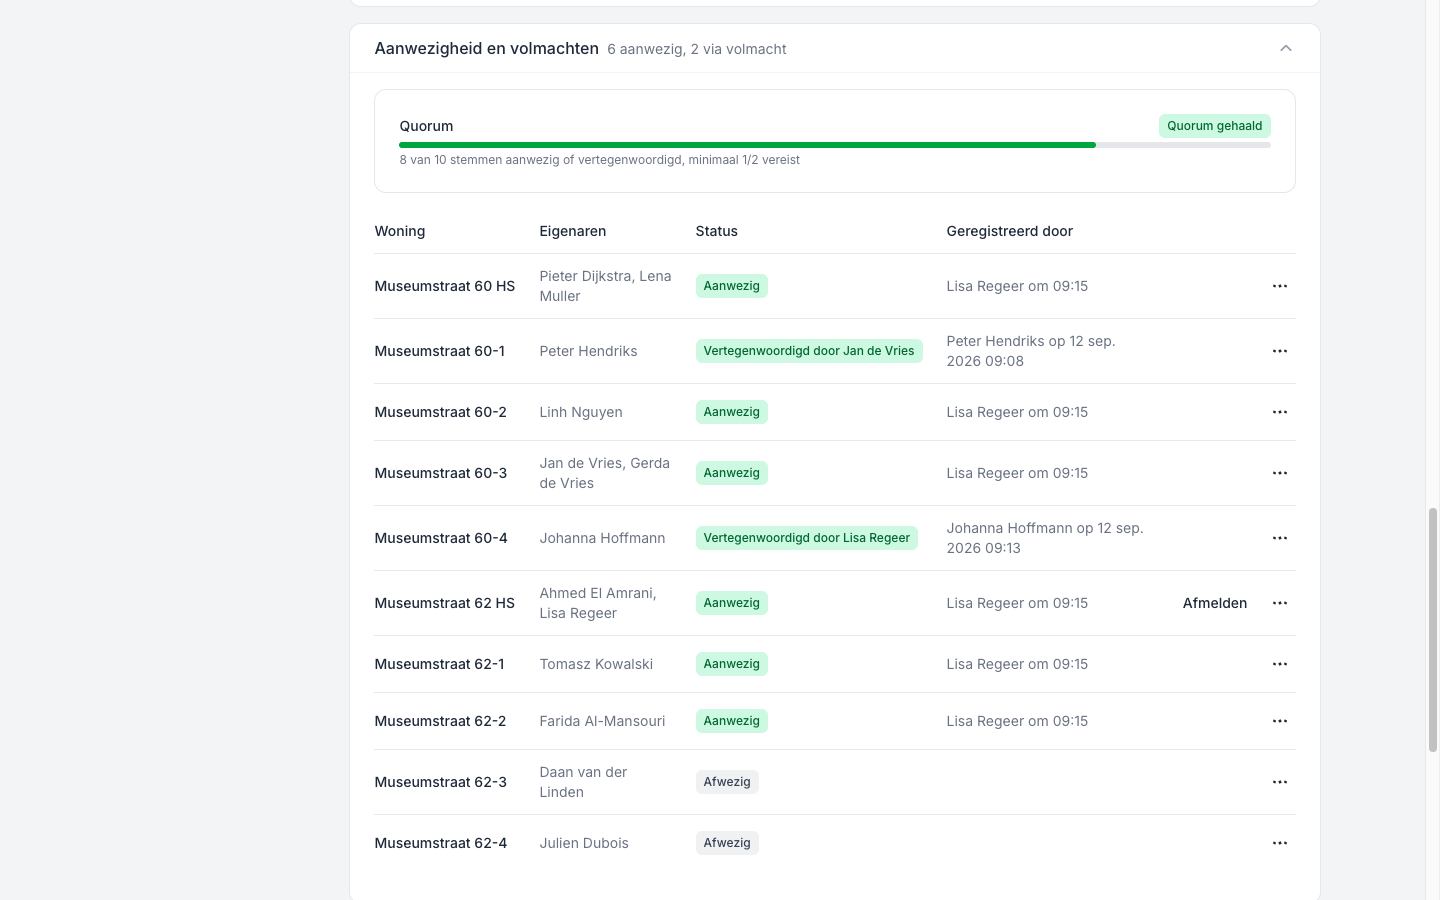The image size is (1440, 900).
Task: Click the Vertegenwoordigd door Lisa Regeer badge
Action: 806,538
